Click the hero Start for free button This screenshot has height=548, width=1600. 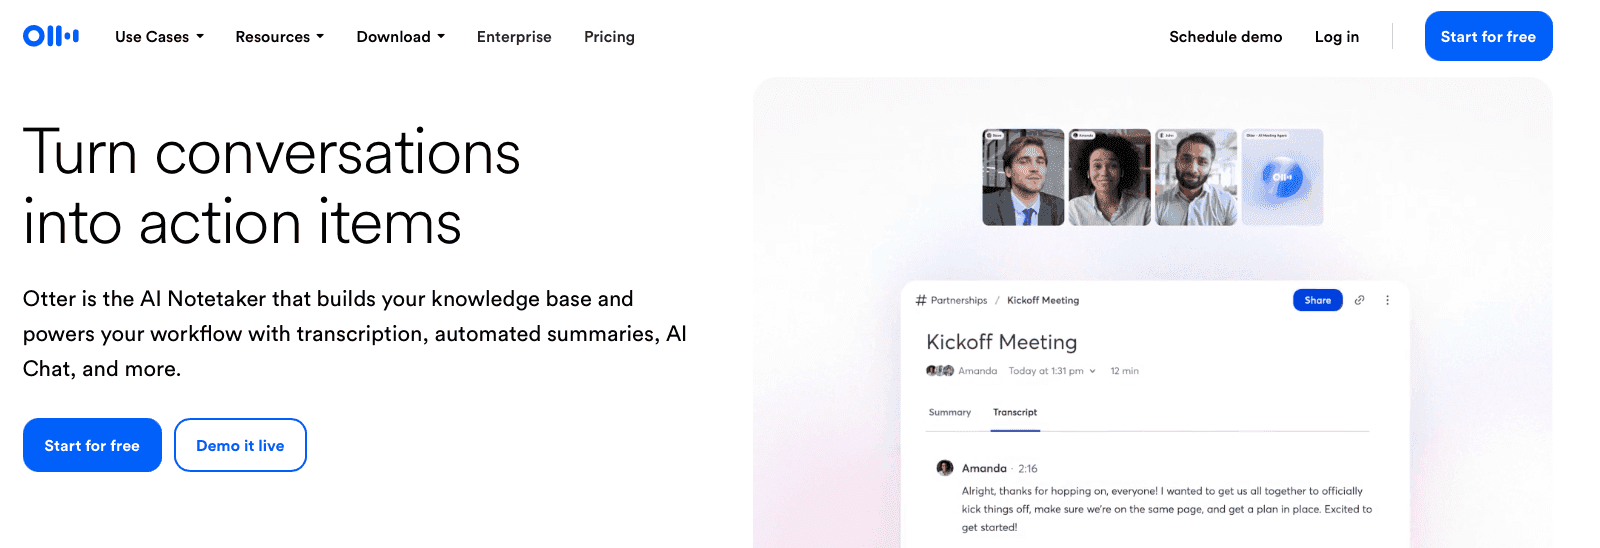pyautogui.click(x=92, y=445)
